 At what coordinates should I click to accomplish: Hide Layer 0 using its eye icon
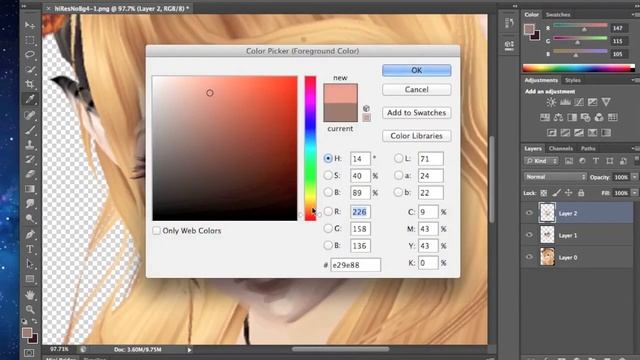(x=529, y=257)
